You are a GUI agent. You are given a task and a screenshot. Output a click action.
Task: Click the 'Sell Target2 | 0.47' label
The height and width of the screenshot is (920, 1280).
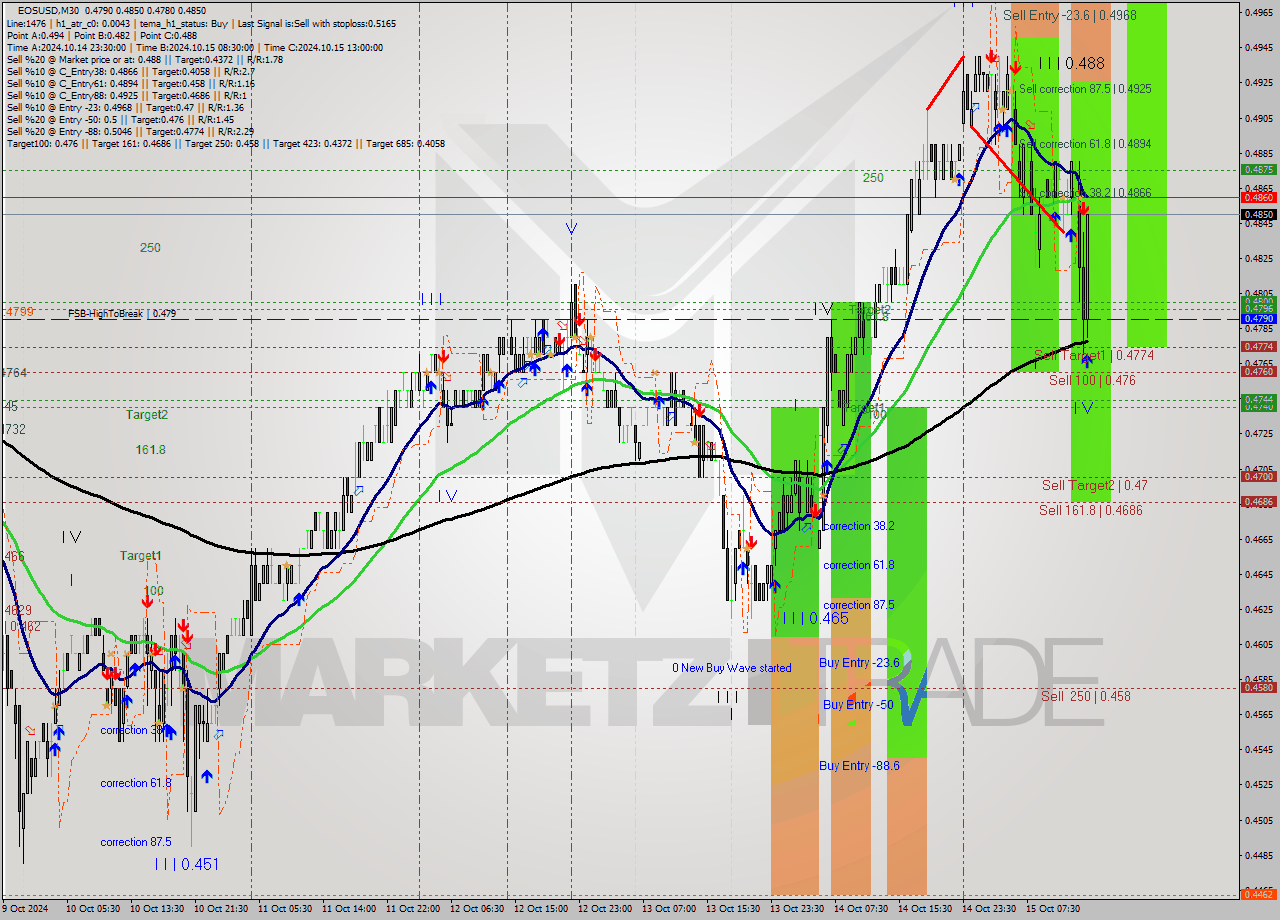[x=1094, y=485]
